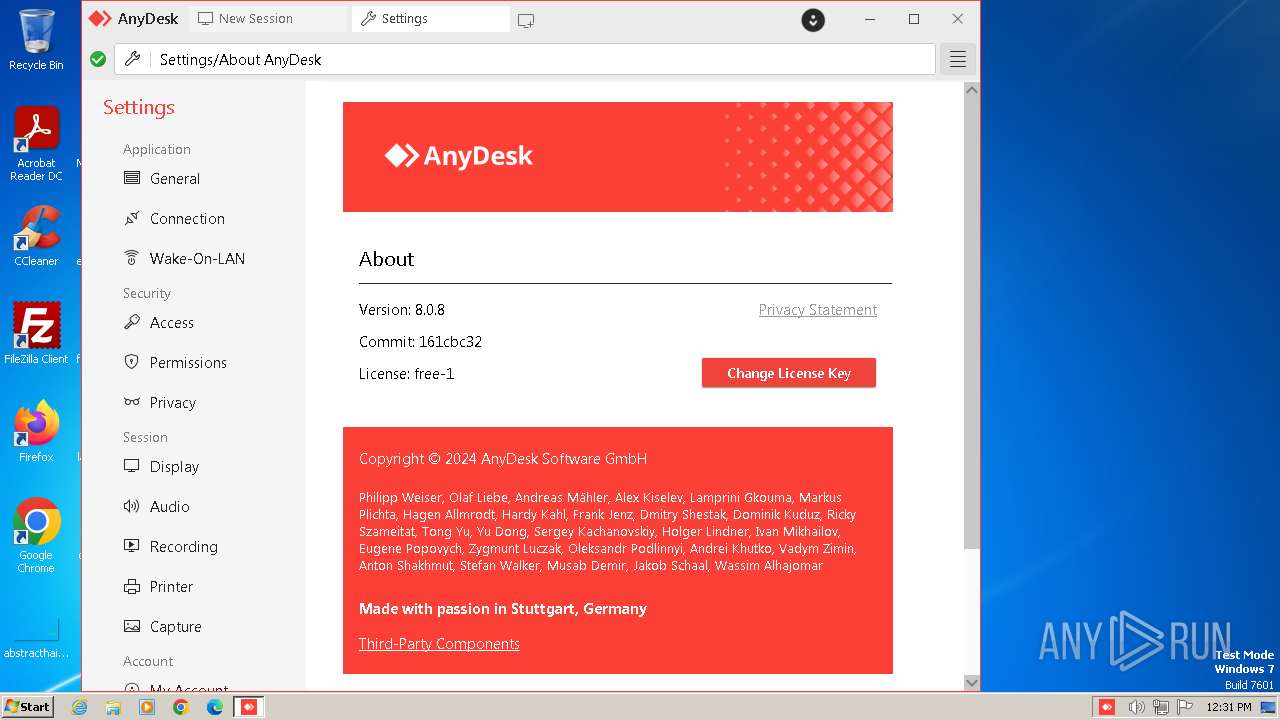Viewport: 1280px width, 720px height.
Task: Click the License: free-1 text
Action: (407, 374)
